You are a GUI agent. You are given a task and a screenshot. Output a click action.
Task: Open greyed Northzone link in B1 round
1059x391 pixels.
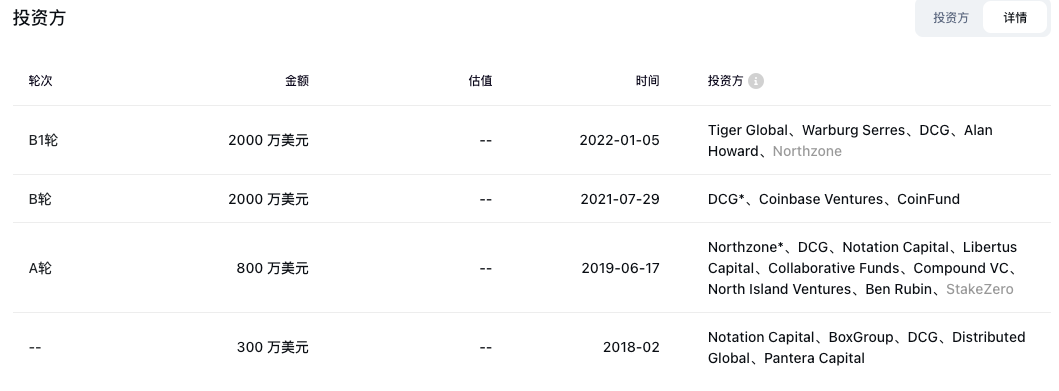pos(807,151)
